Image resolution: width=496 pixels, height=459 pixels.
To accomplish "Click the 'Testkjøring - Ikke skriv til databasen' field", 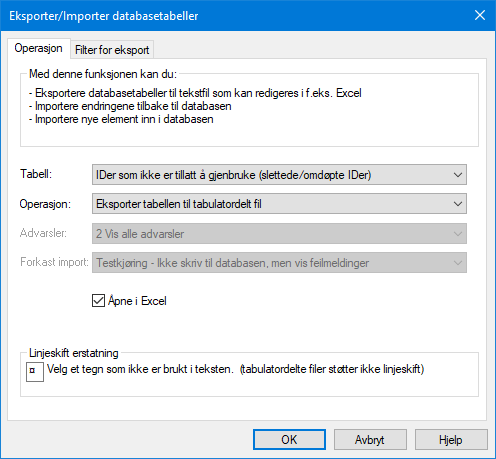I will (279, 263).
